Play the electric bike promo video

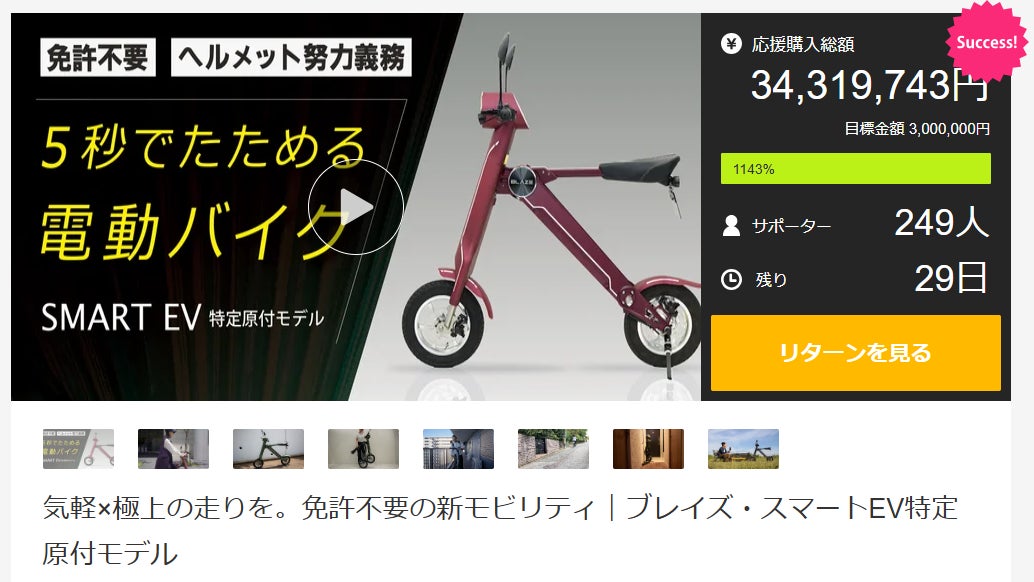click(x=356, y=207)
